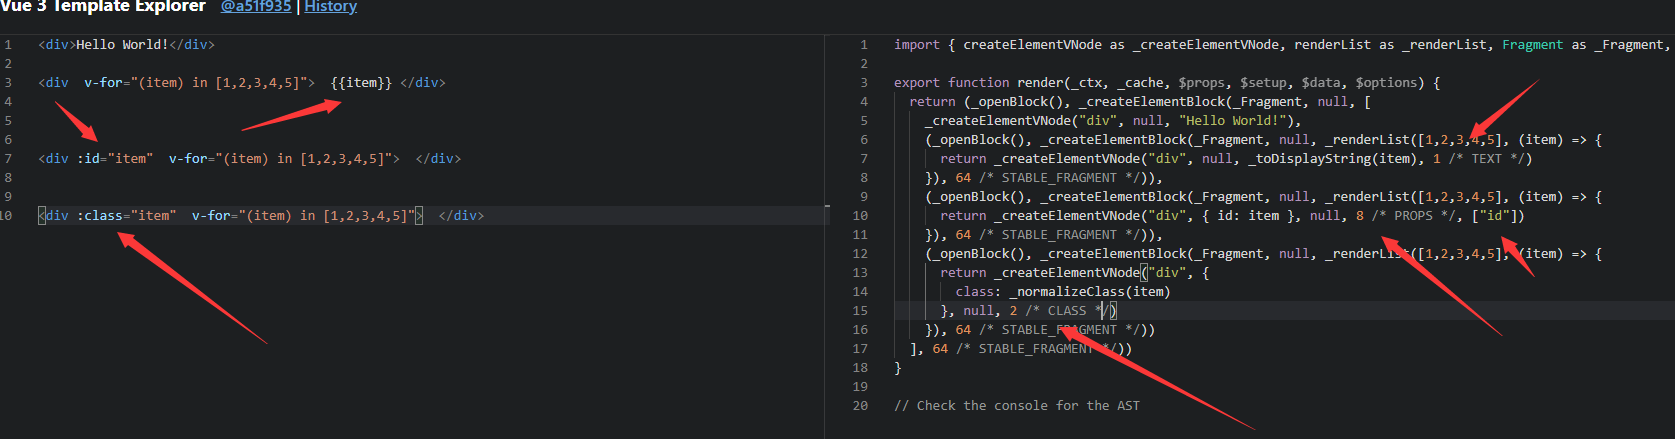1675x439 pixels.
Task: Click the /* PROPS */ comment in output
Action: pyautogui.click(x=1413, y=216)
